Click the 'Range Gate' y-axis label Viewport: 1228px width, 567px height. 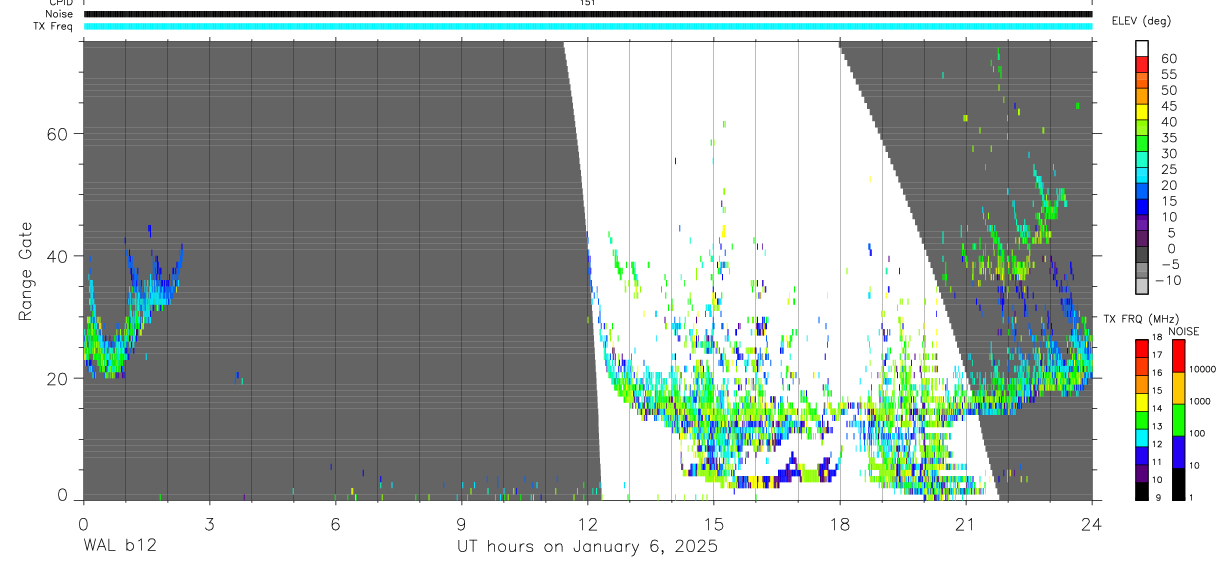click(27, 272)
